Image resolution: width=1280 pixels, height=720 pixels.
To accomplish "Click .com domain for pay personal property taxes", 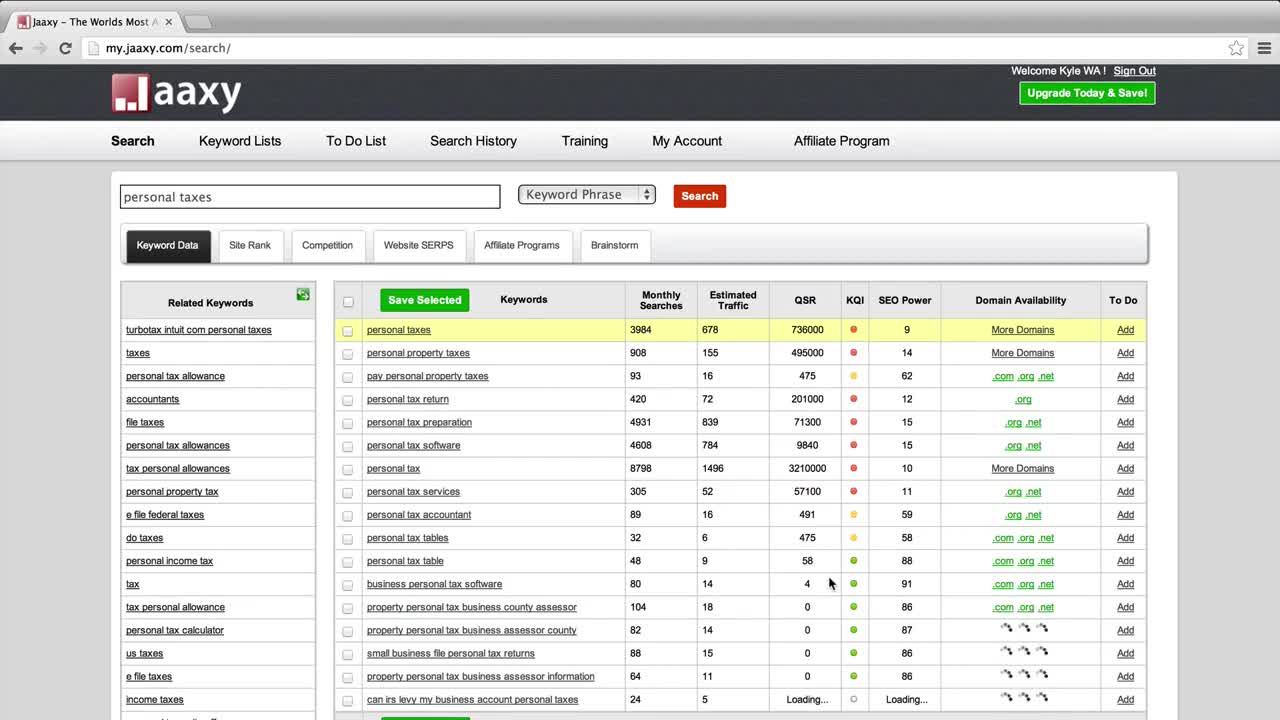I will pos(1003,376).
